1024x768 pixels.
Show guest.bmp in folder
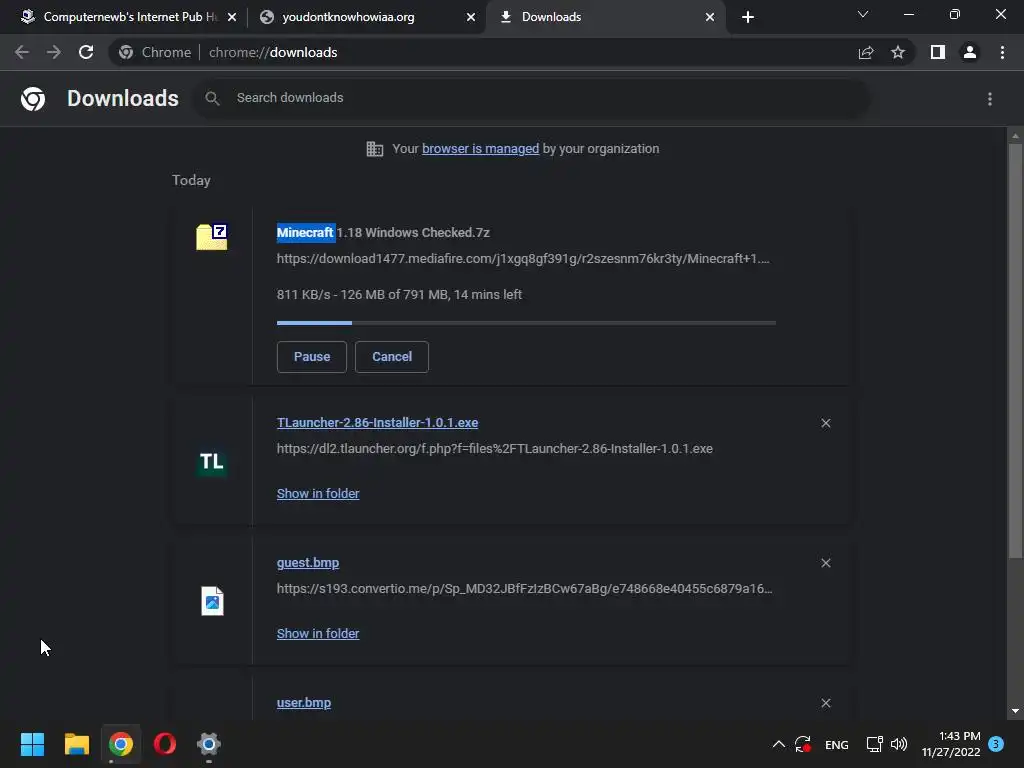pyautogui.click(x=318, y=633)
